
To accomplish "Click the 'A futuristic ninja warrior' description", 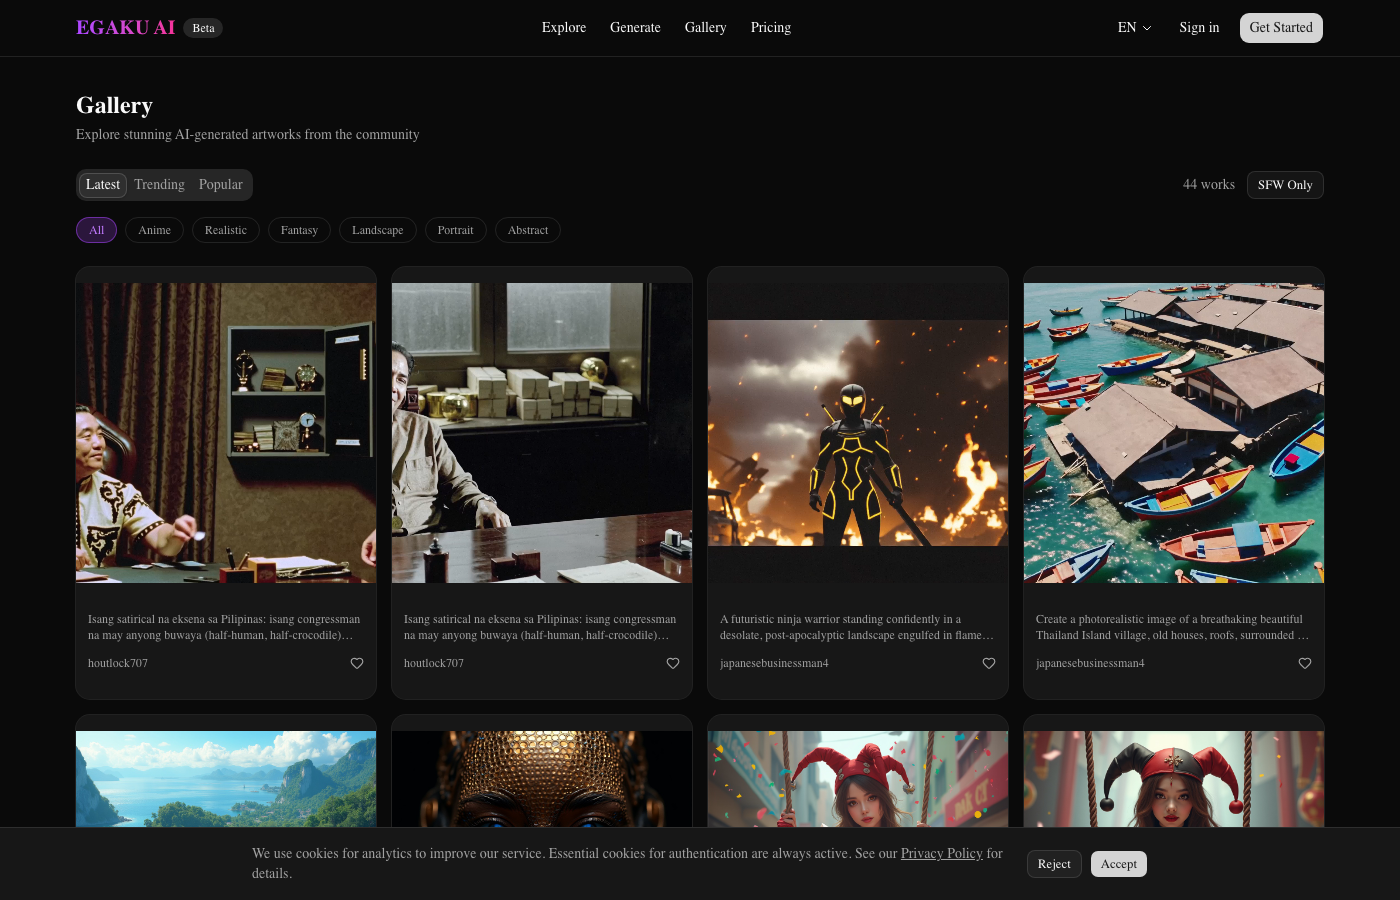I will tap(858, 627).
